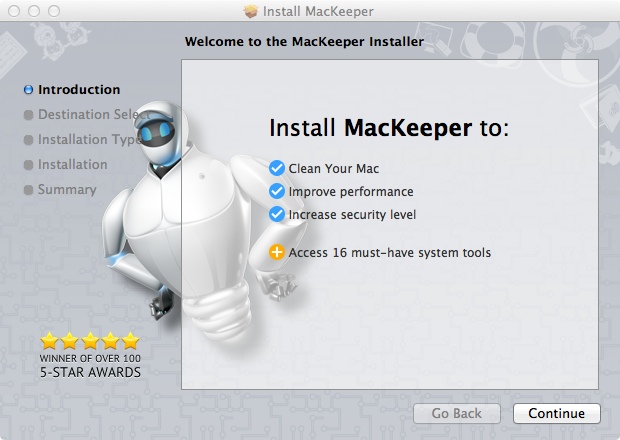Click the blue Introduction step bullet
Viewport: 620px width, 440px height.
[28, 90]
